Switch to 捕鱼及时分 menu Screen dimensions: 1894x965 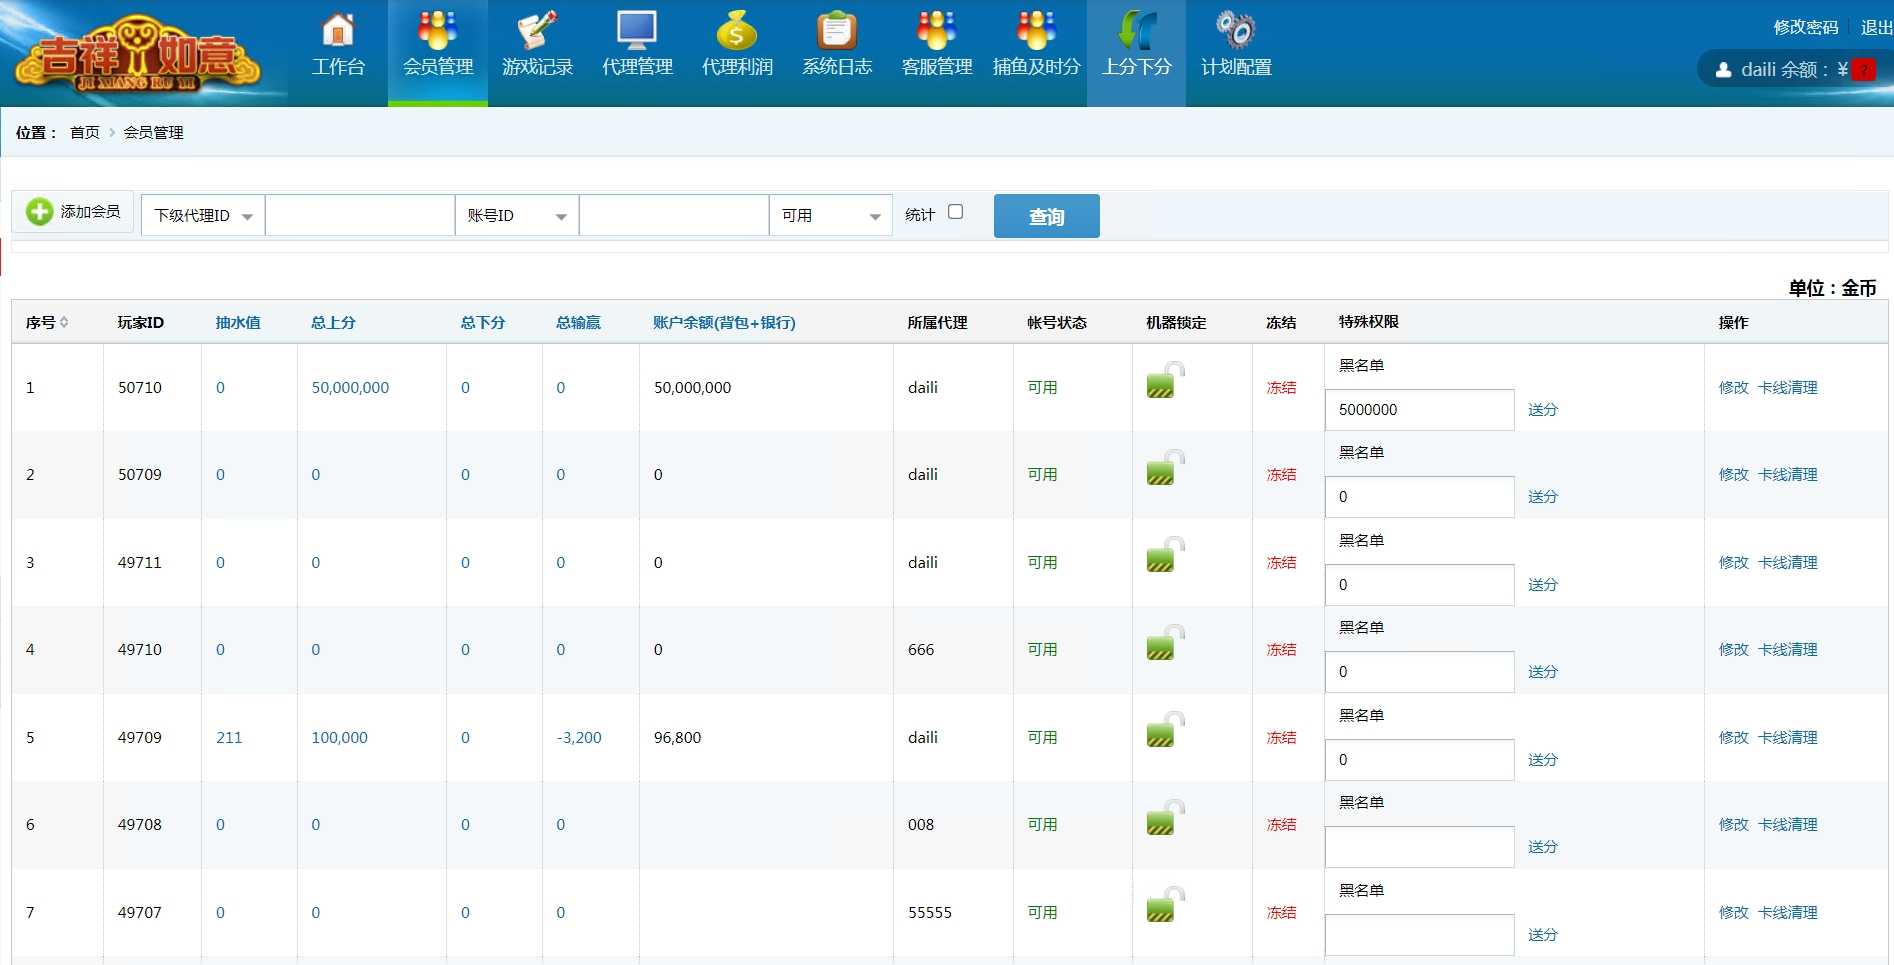click(x=1036, y=66)
